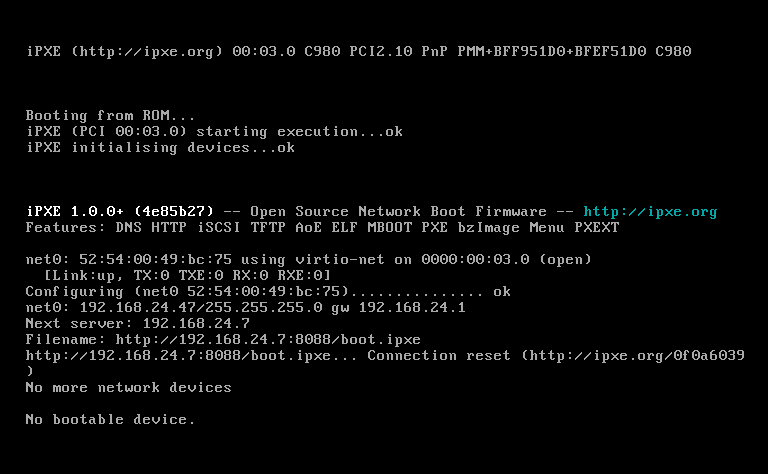Screen dimensions: 768x474
Task: Click the 'No more network devices' line
Action: [128, 387]
